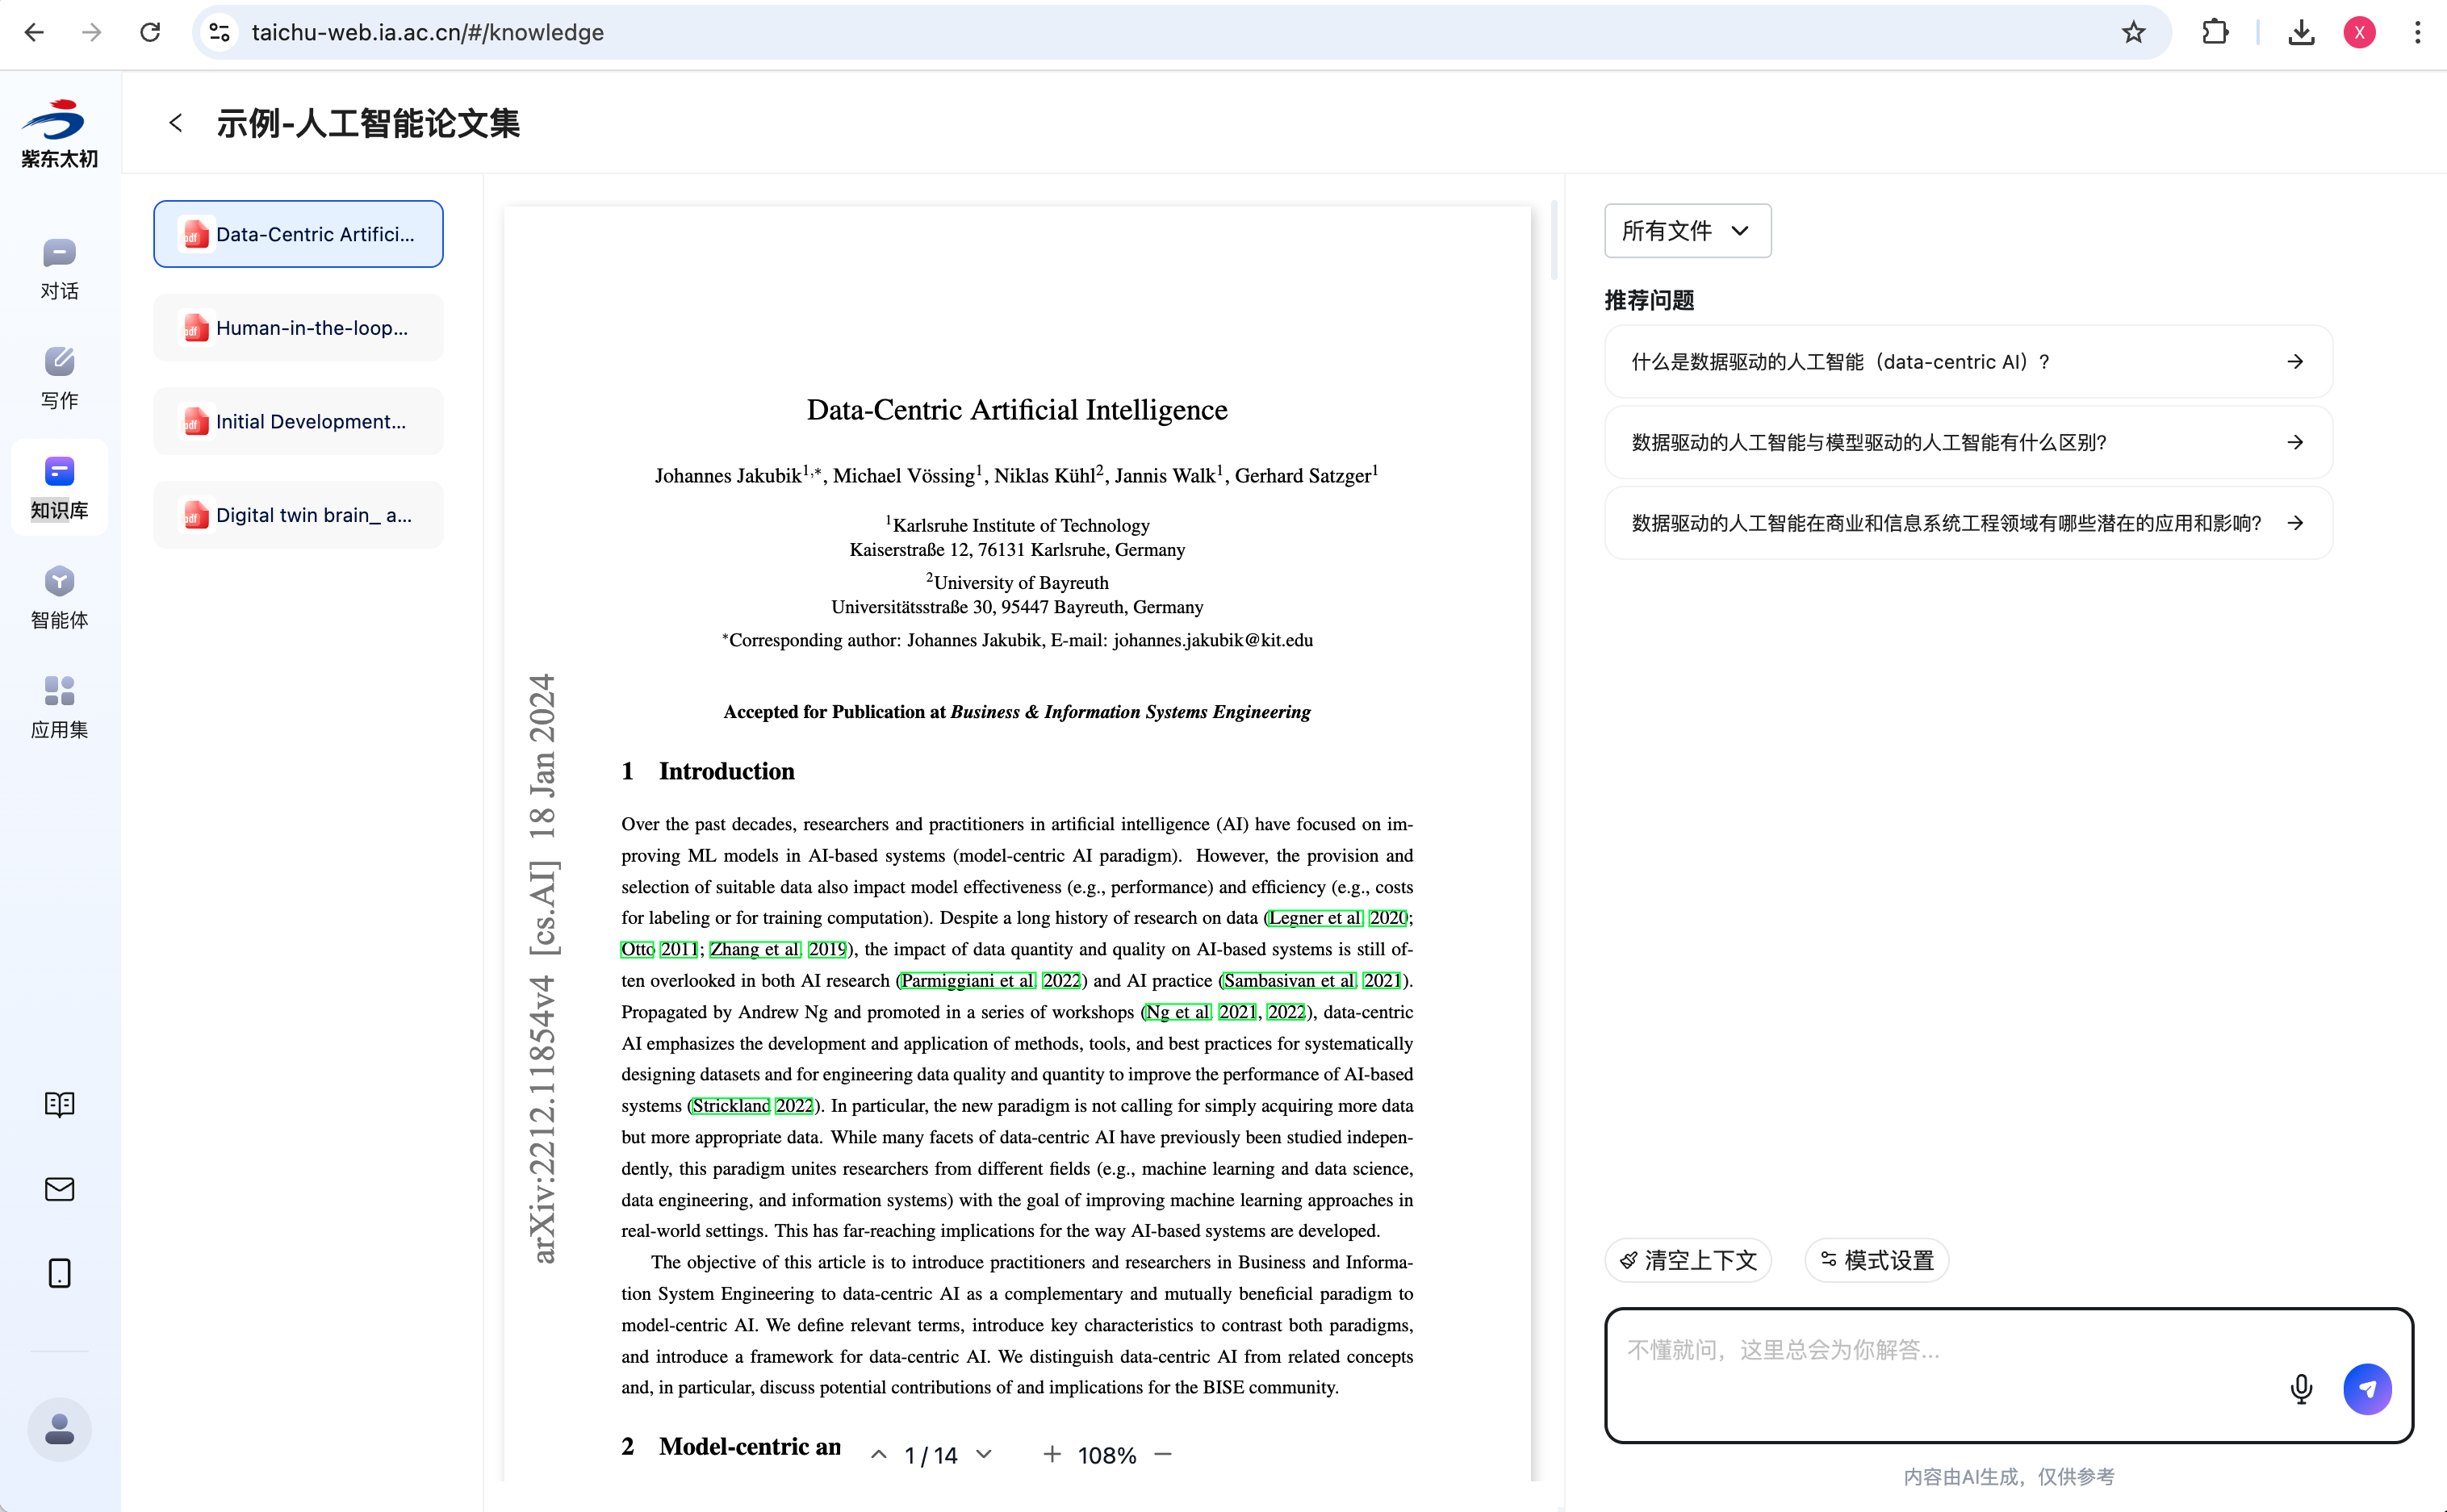Open the 应用集 apps sidebar icon

(x=59, y=706)
